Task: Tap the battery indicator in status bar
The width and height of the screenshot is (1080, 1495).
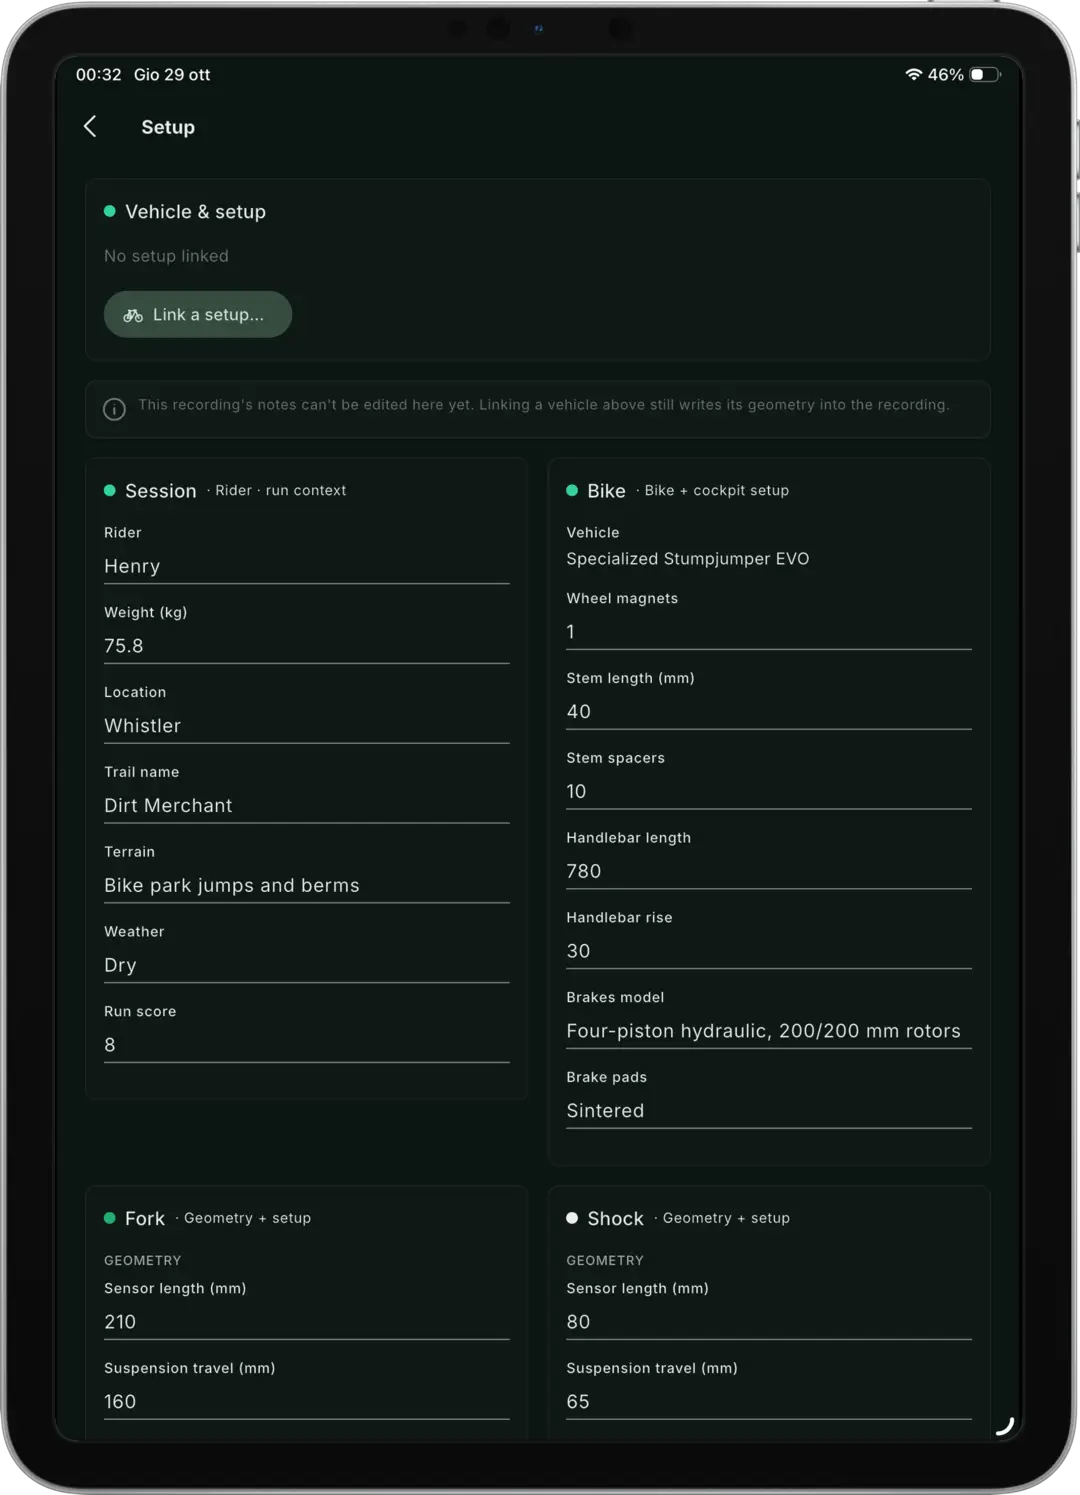Action: click(x=984, y=74)
